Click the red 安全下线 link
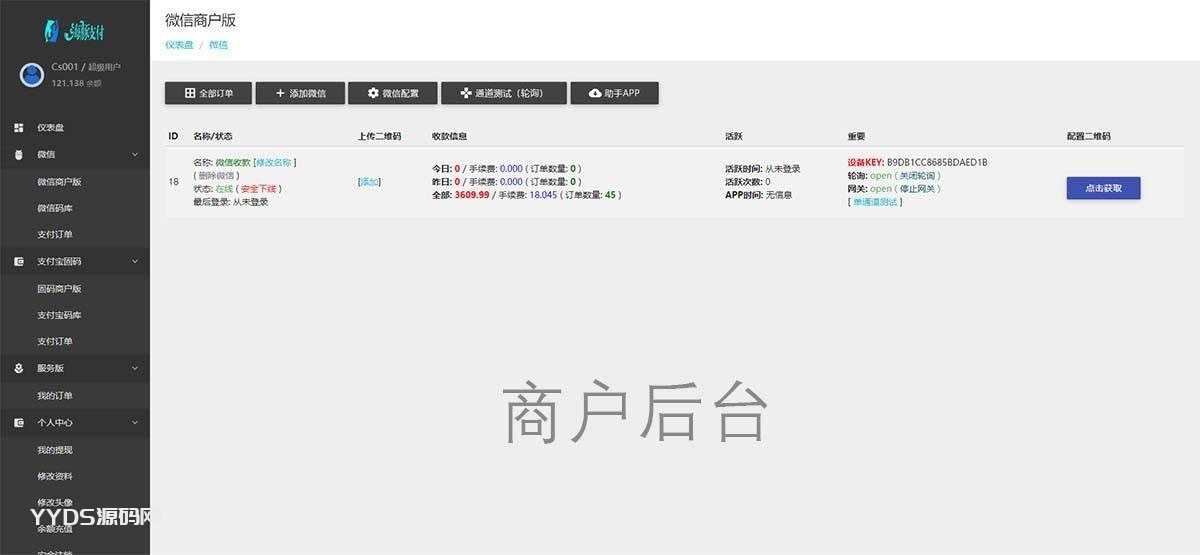 click(x=259, y=188)
